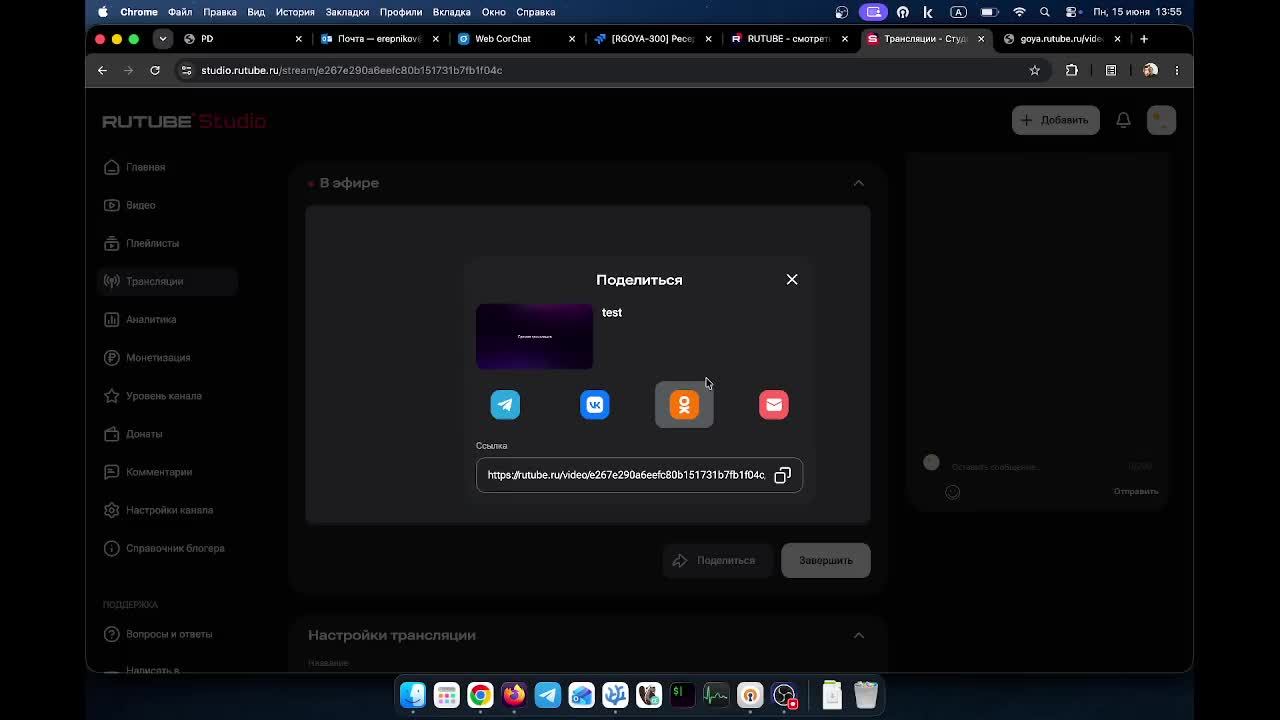
Task: Share the stream via Telegram icon in dialog
Action: coord(505,404)
